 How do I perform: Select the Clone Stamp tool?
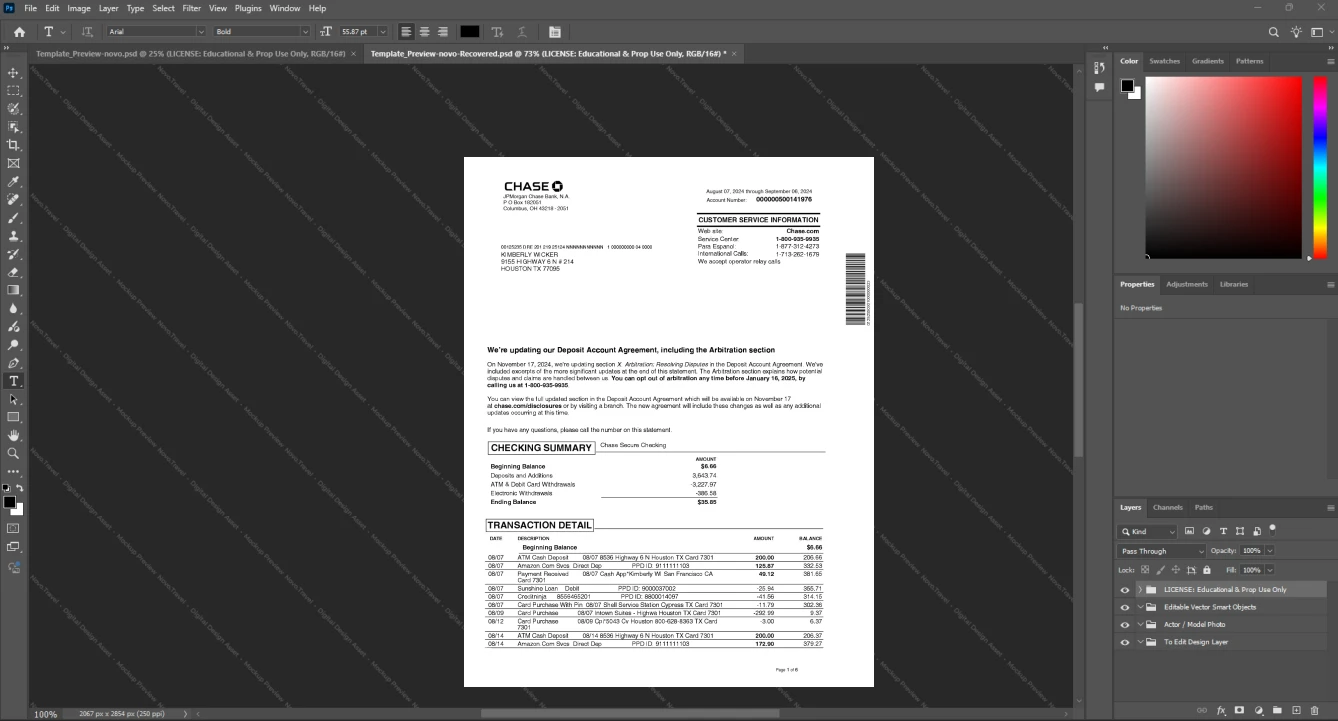click(x=14, y=236)
